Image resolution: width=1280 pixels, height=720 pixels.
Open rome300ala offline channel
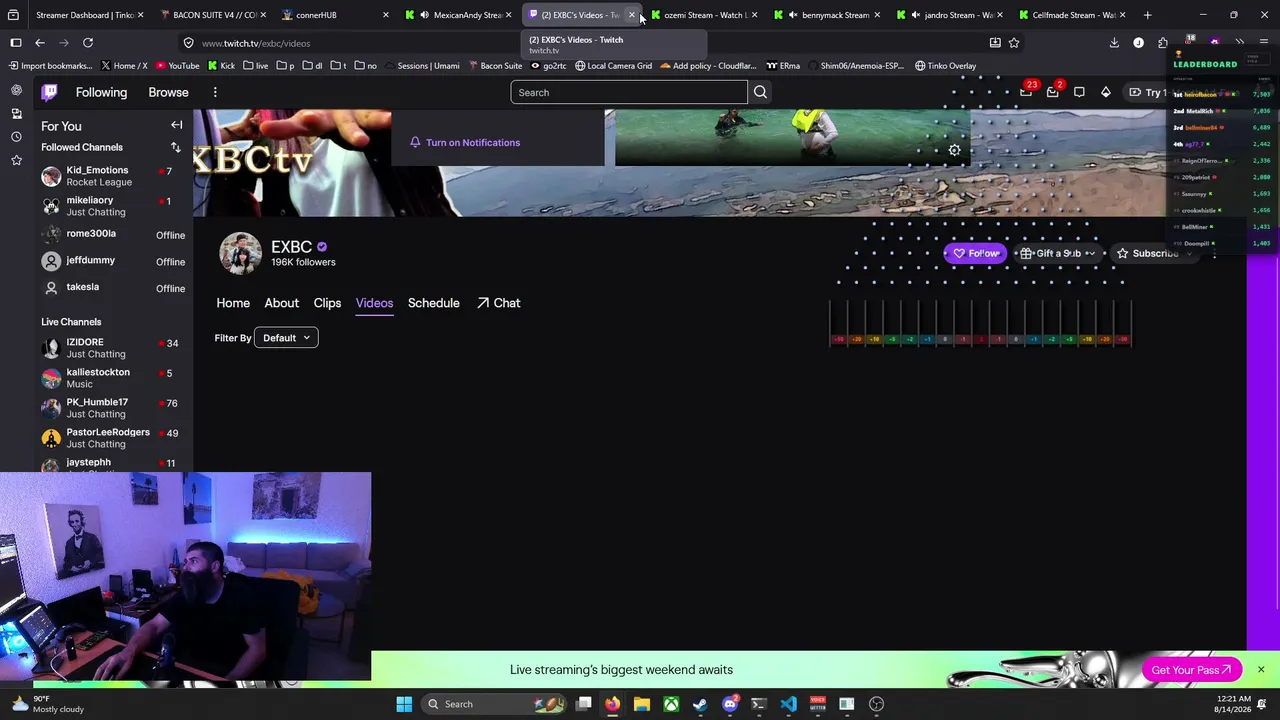(x=113, y=234)
